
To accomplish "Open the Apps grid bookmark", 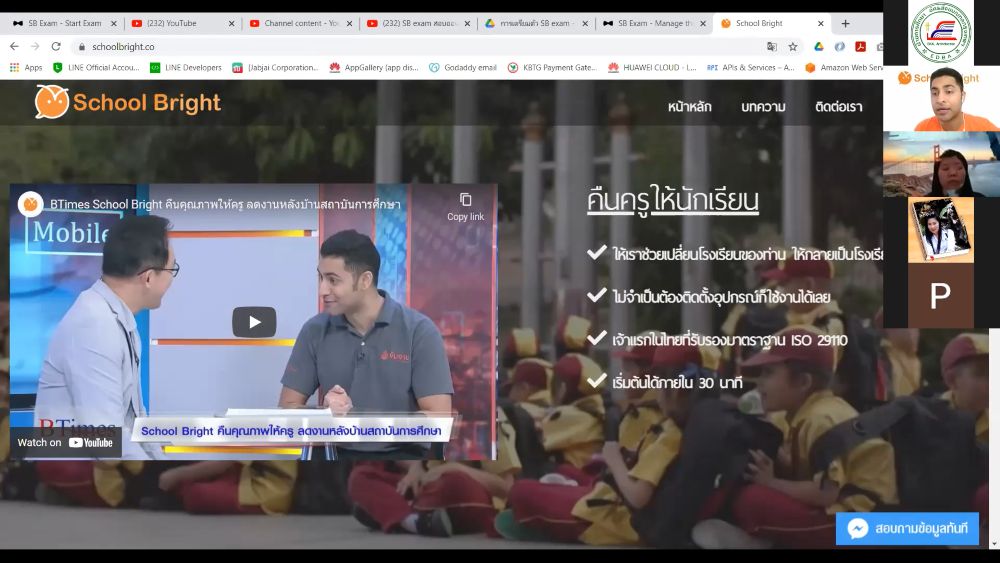I will click(26, 68).
